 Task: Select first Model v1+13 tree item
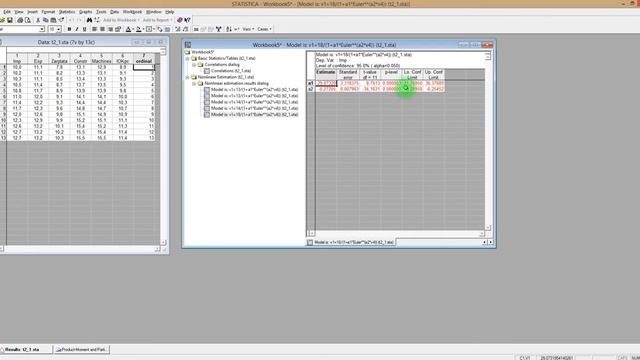tap(254, 89)
